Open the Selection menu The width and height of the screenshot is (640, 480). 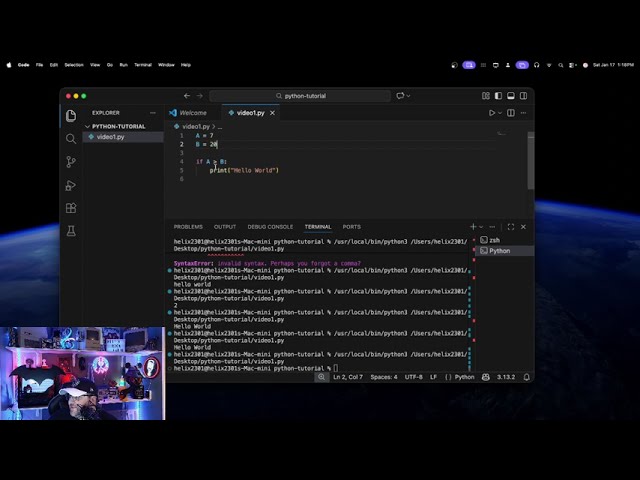[x=74, y=65]
